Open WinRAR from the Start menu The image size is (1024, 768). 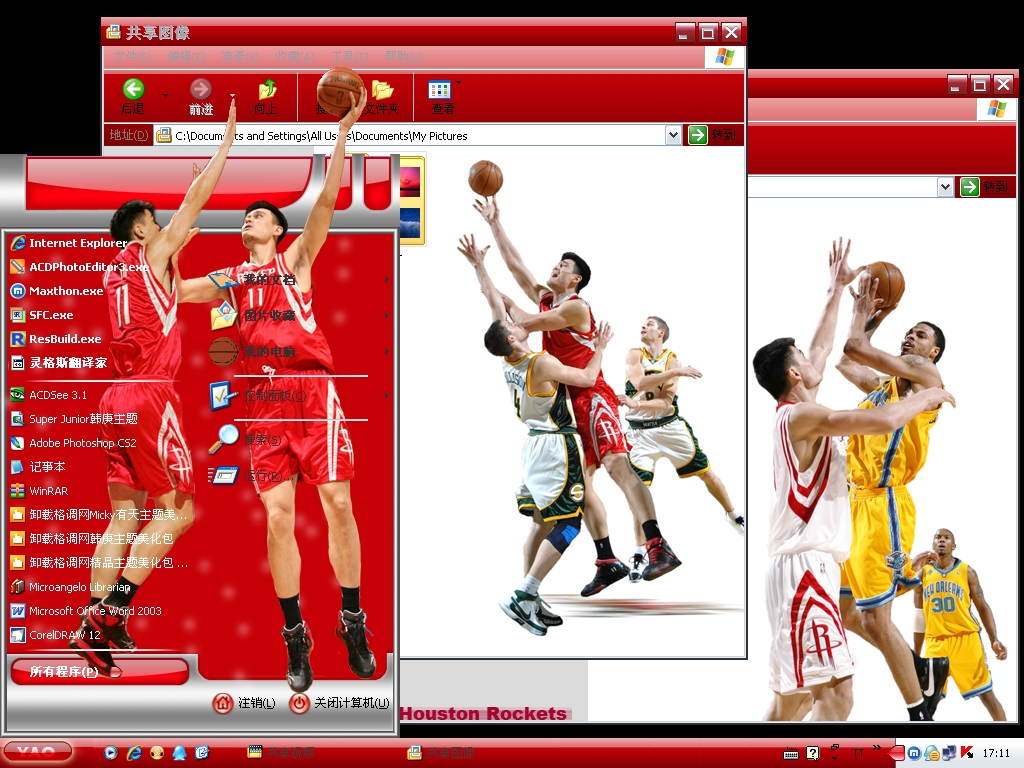point(39,491)
